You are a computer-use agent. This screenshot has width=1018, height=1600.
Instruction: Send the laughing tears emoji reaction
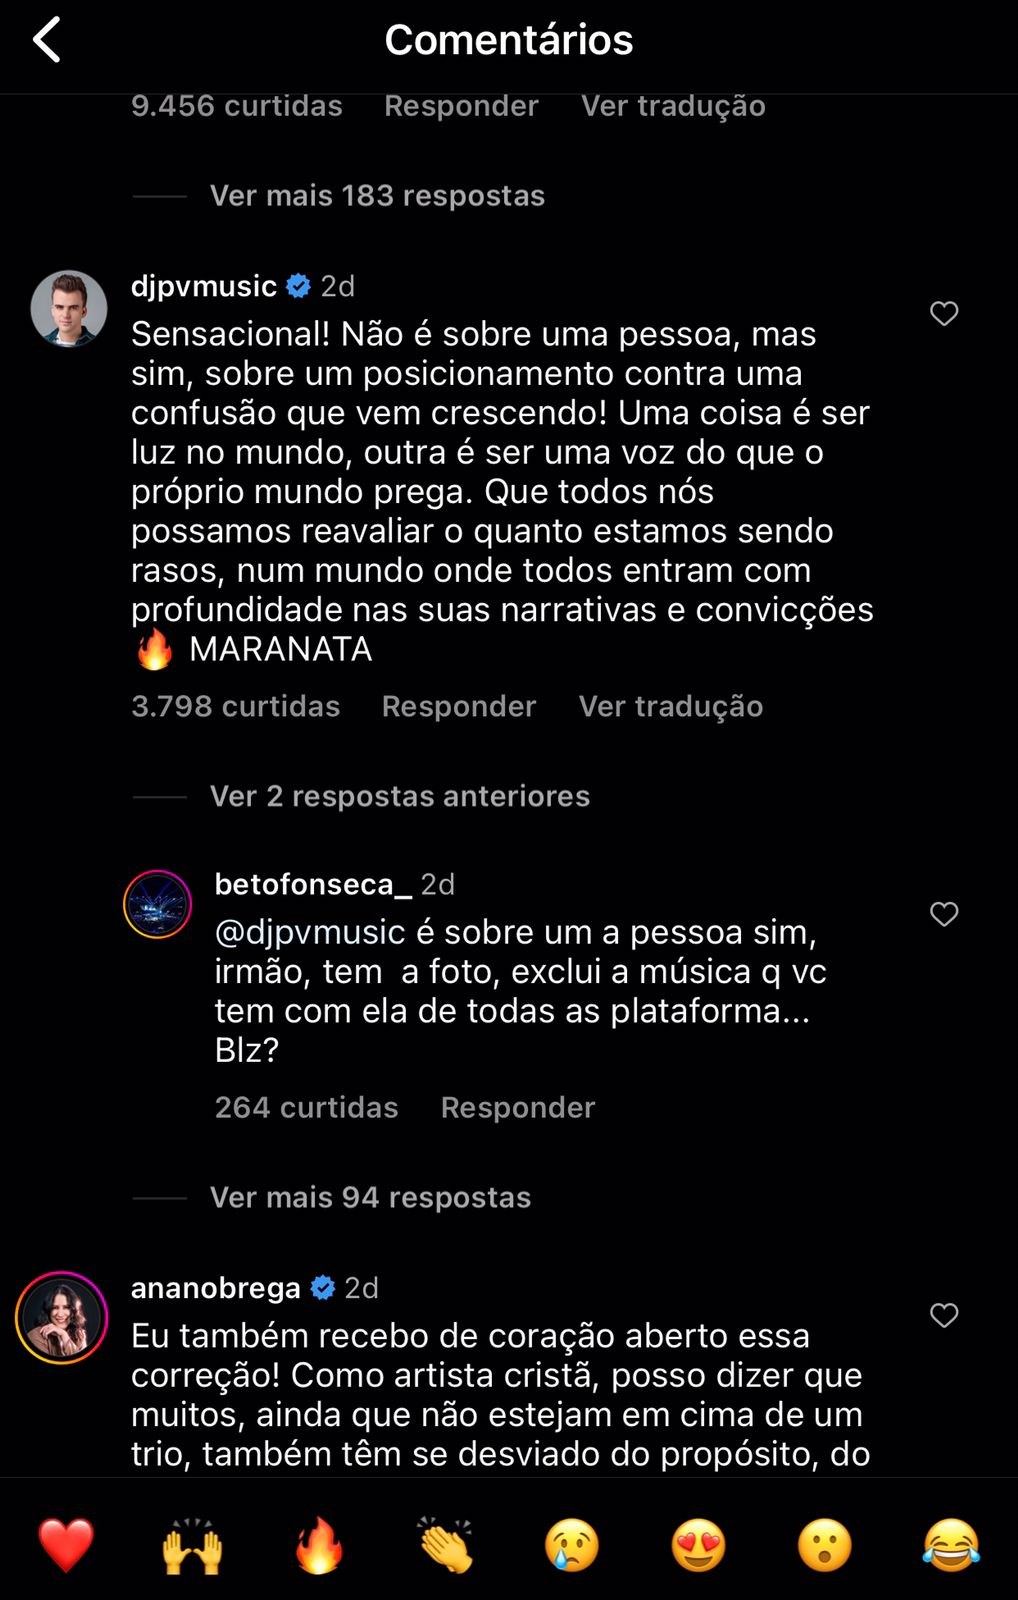click(x=951, y=1544)
